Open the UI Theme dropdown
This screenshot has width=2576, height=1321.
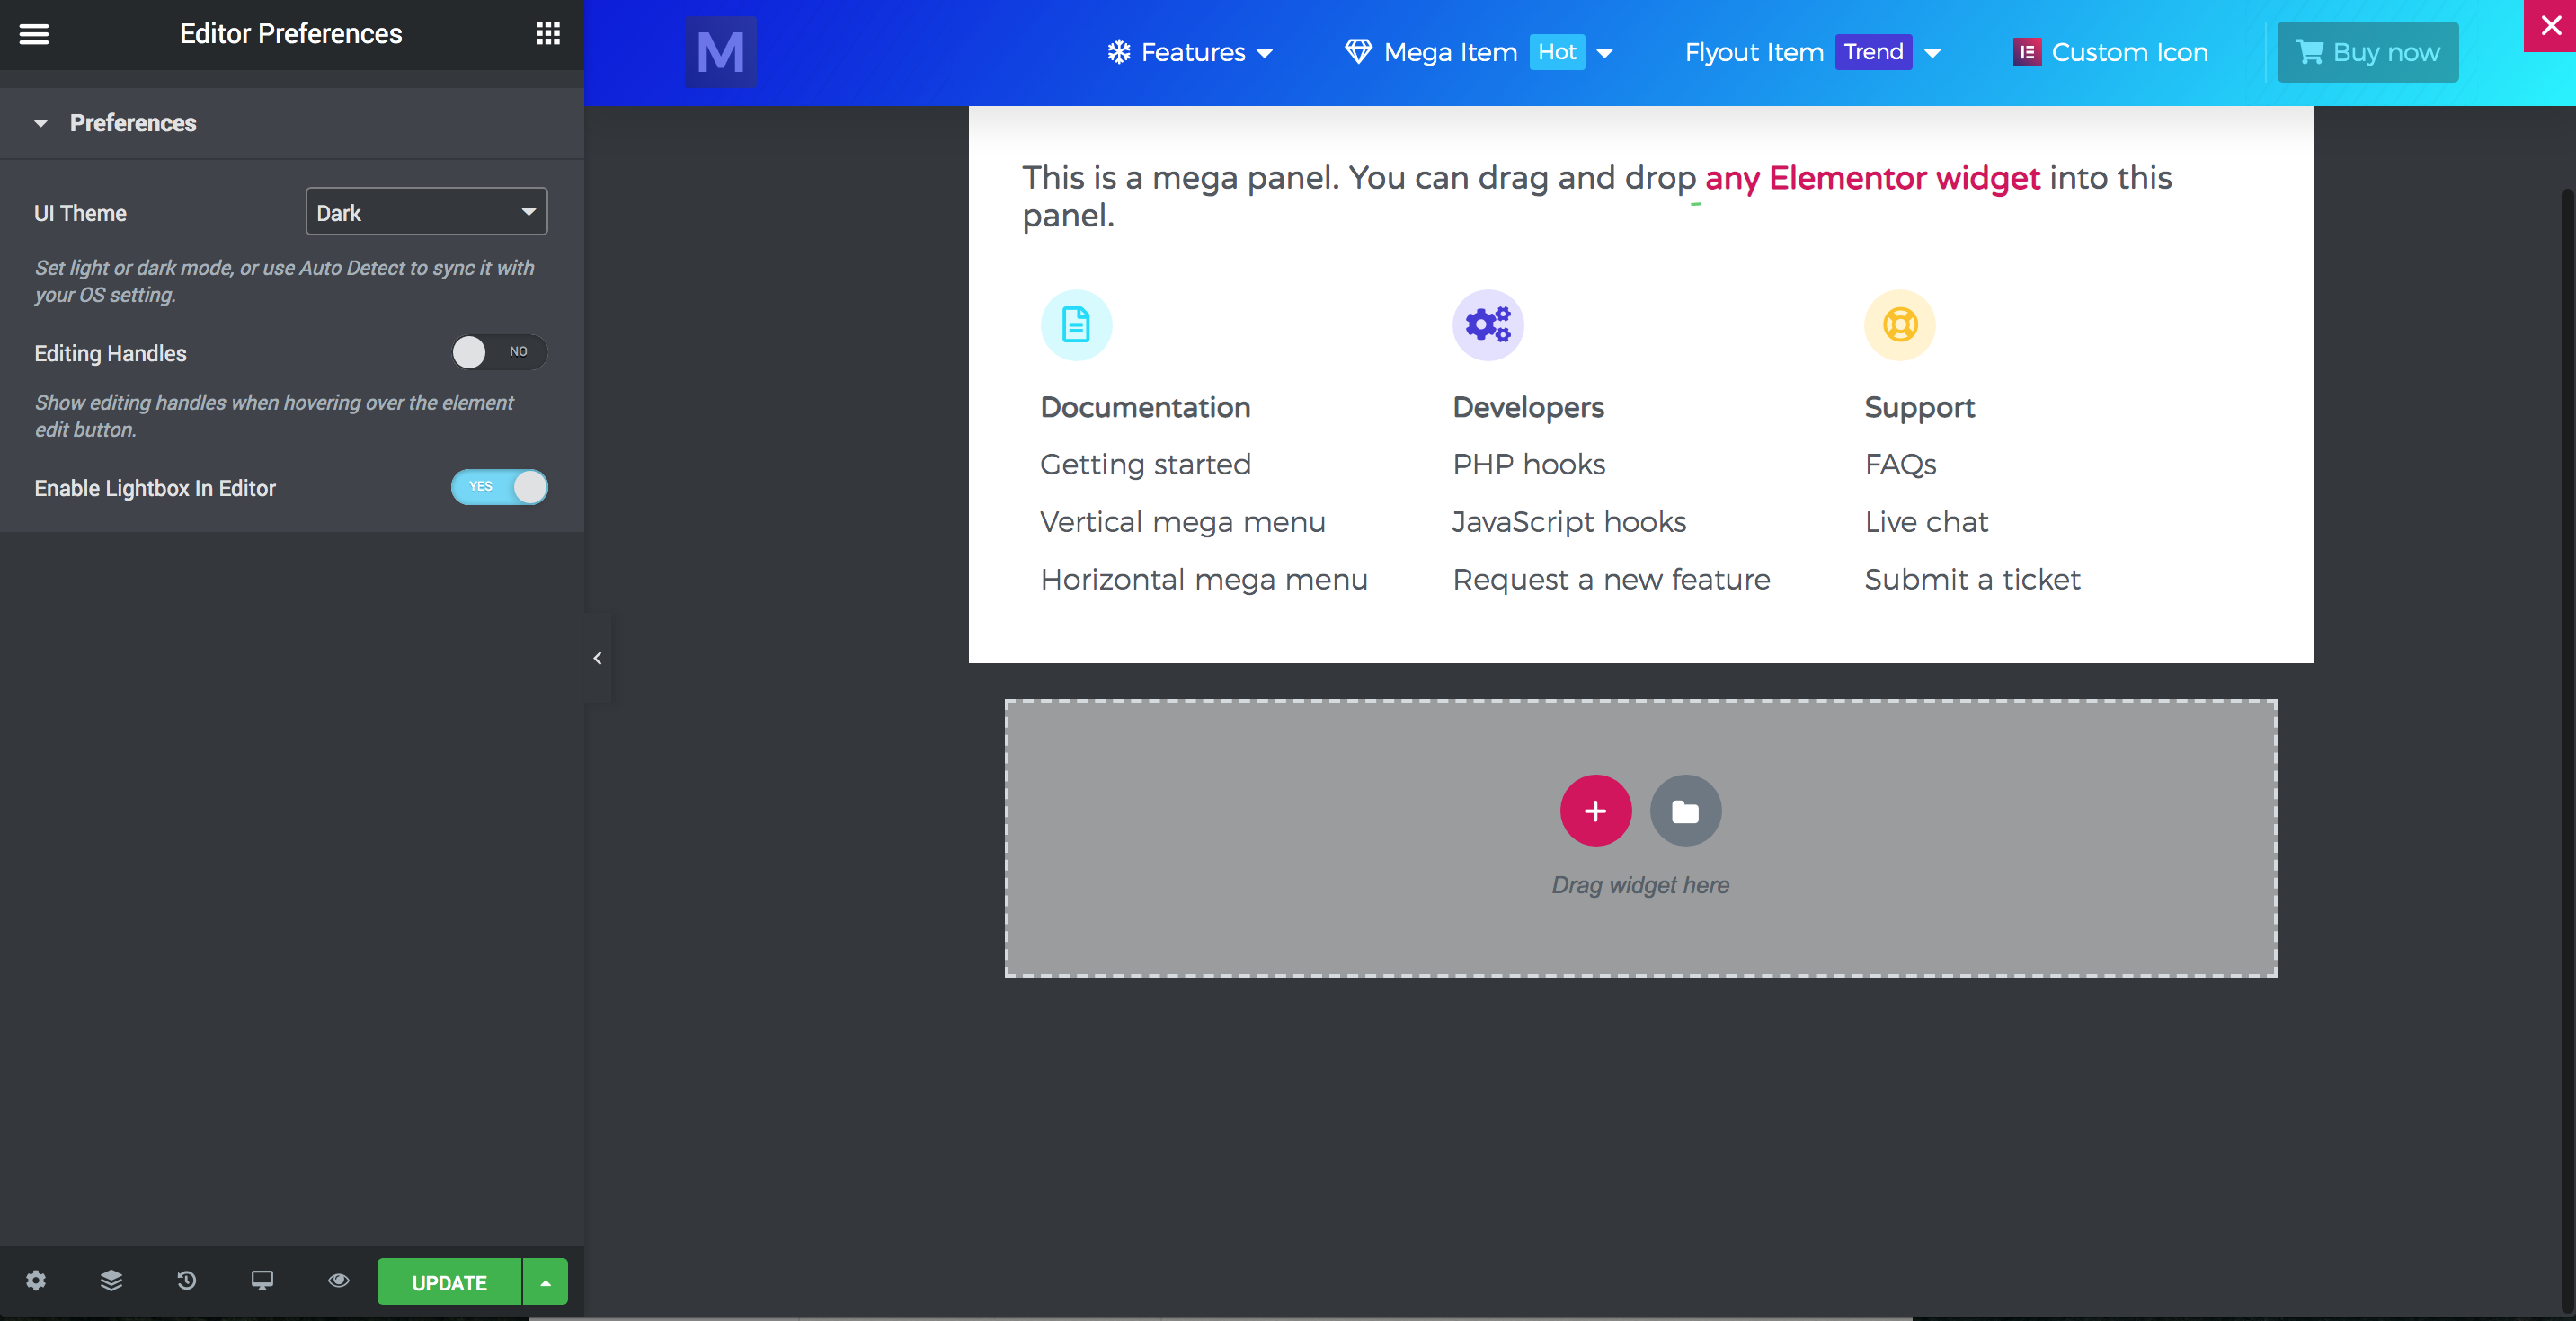click(x=425, y=211)
